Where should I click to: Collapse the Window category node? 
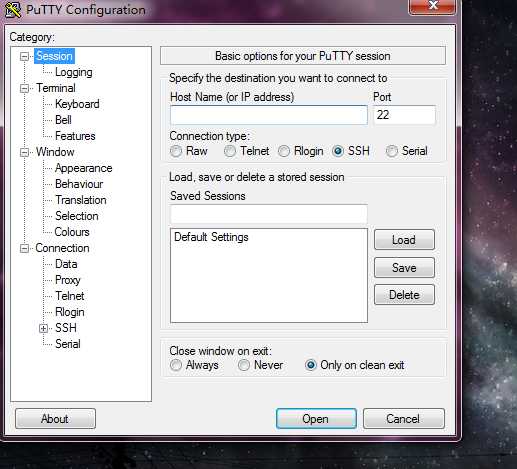pyautogui.click(x=24, y=152)
